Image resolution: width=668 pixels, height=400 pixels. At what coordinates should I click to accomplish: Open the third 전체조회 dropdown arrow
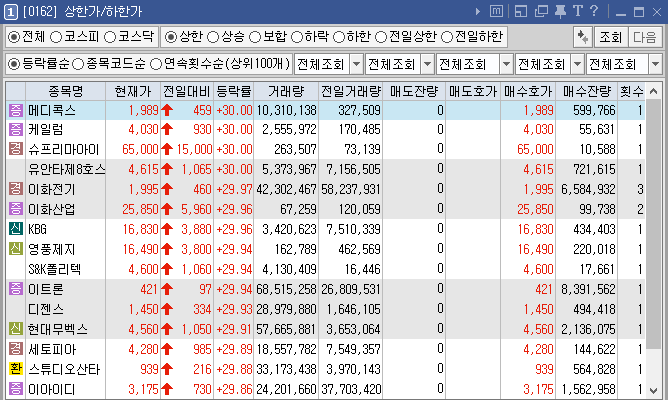(506, 64)
